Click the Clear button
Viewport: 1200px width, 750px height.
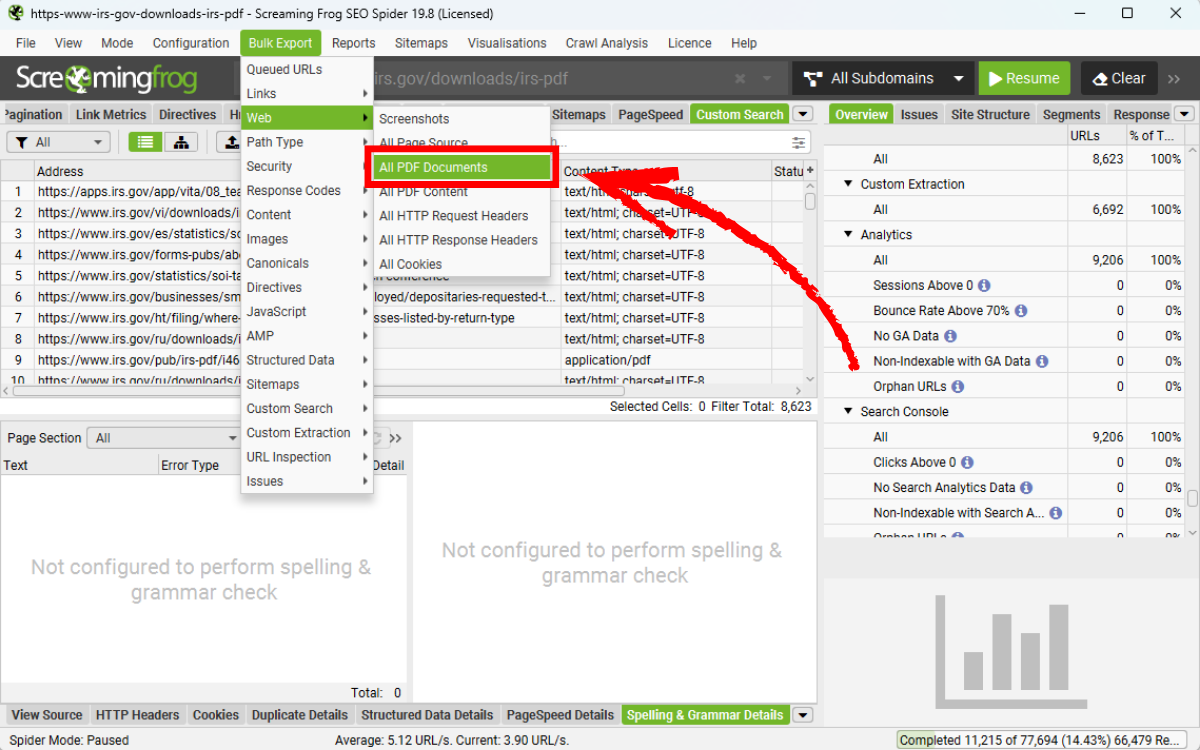(1119, 79)
